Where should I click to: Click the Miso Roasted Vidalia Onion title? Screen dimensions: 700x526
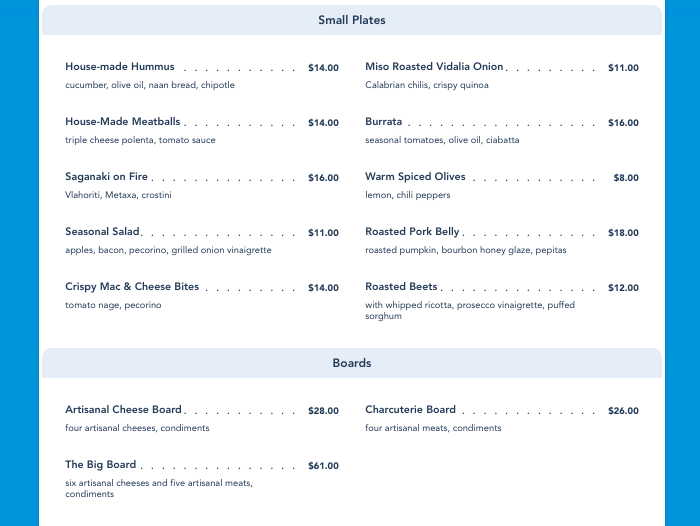434,67
